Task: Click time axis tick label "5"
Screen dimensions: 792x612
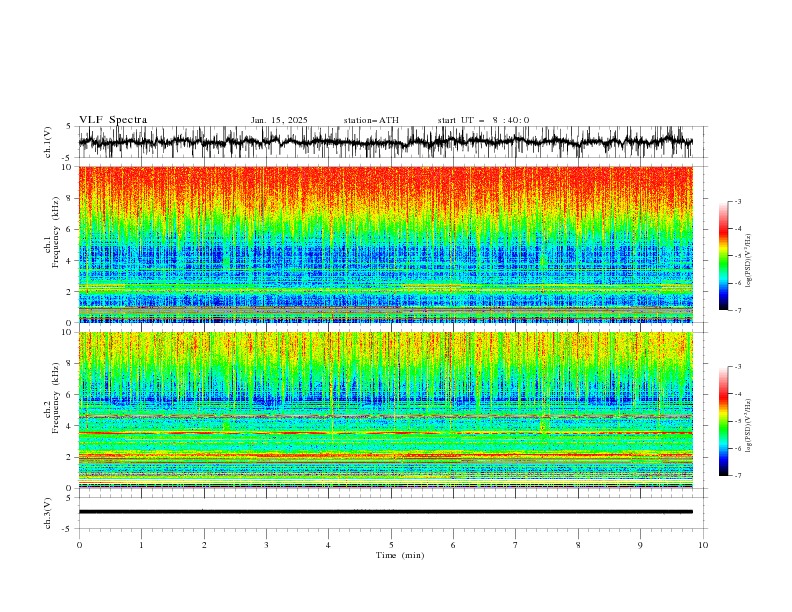Action: coord(391,545)
